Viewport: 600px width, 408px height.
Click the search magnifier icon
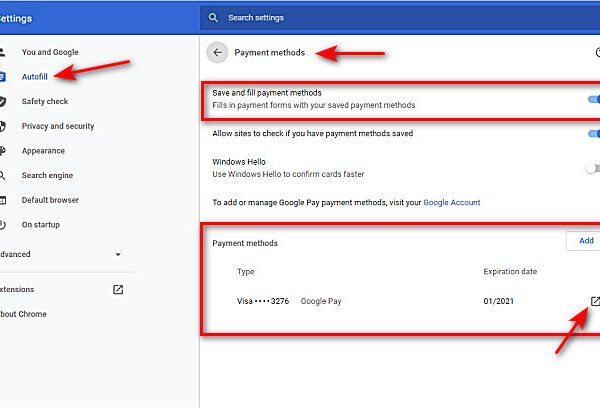coord(213,18)
